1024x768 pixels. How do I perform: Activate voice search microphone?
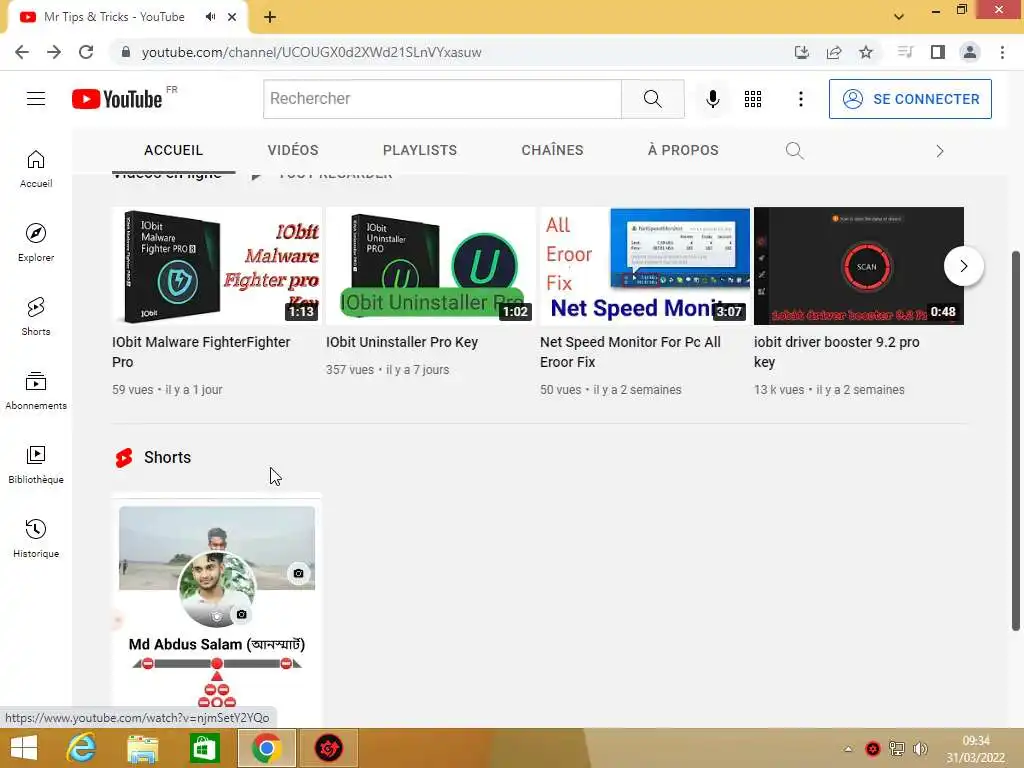pos(712,99)
